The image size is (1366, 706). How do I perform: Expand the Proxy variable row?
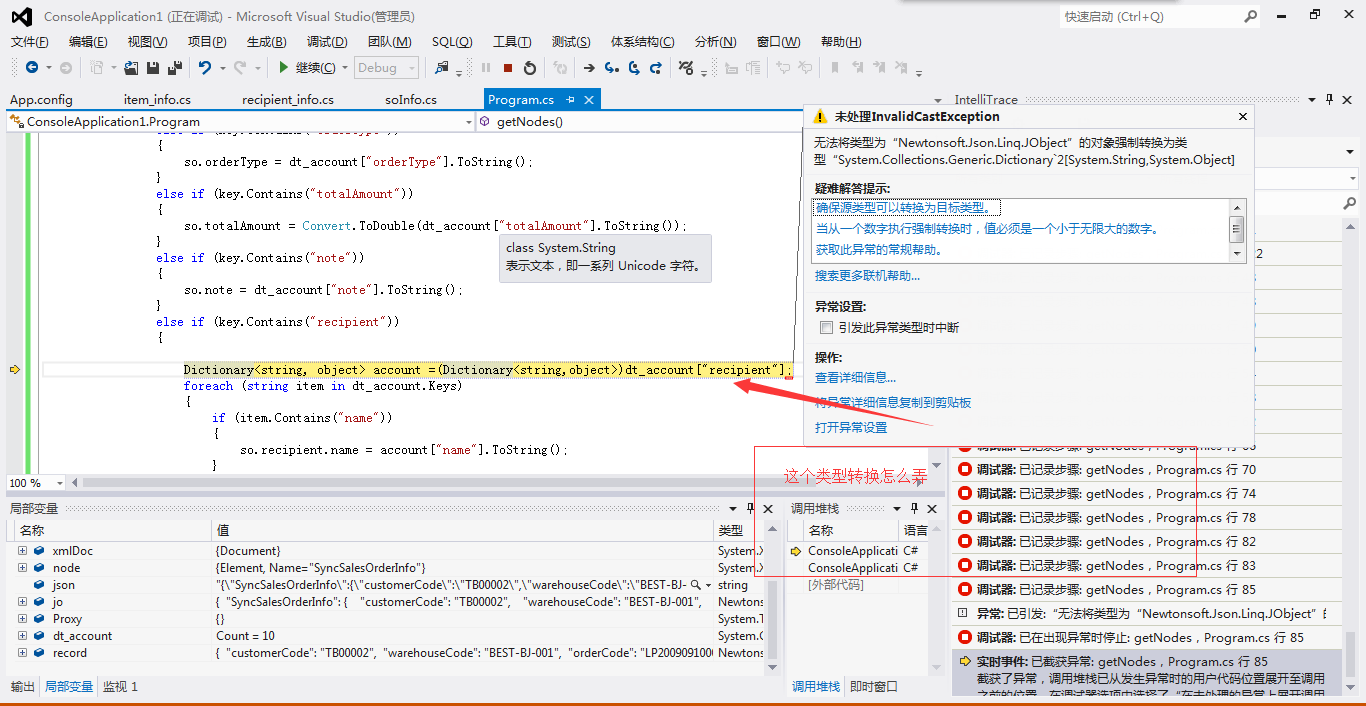click(x=22, y=619)
